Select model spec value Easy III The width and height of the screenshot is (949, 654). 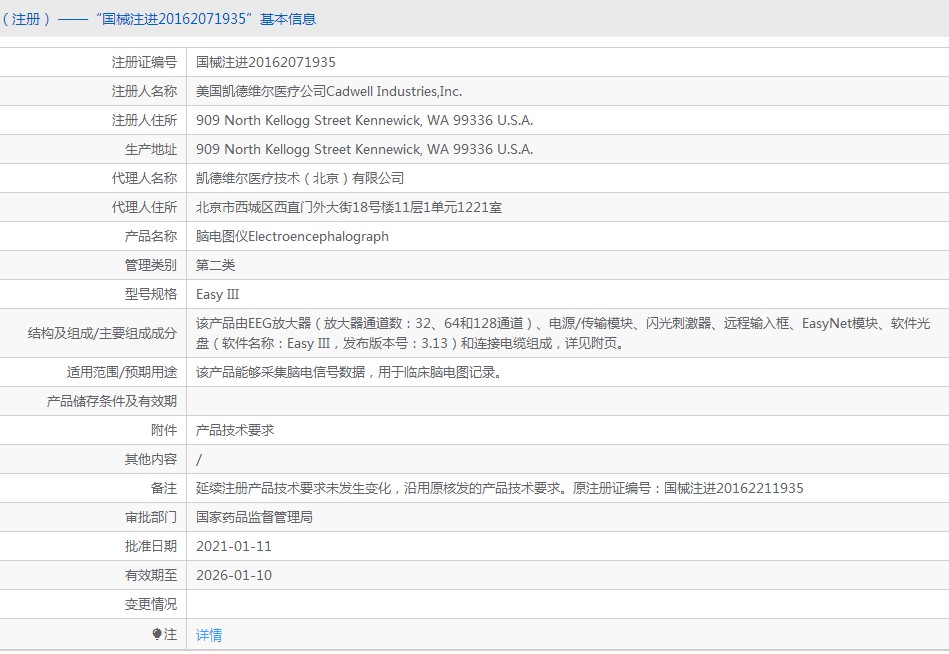click(x=217, y=295)
